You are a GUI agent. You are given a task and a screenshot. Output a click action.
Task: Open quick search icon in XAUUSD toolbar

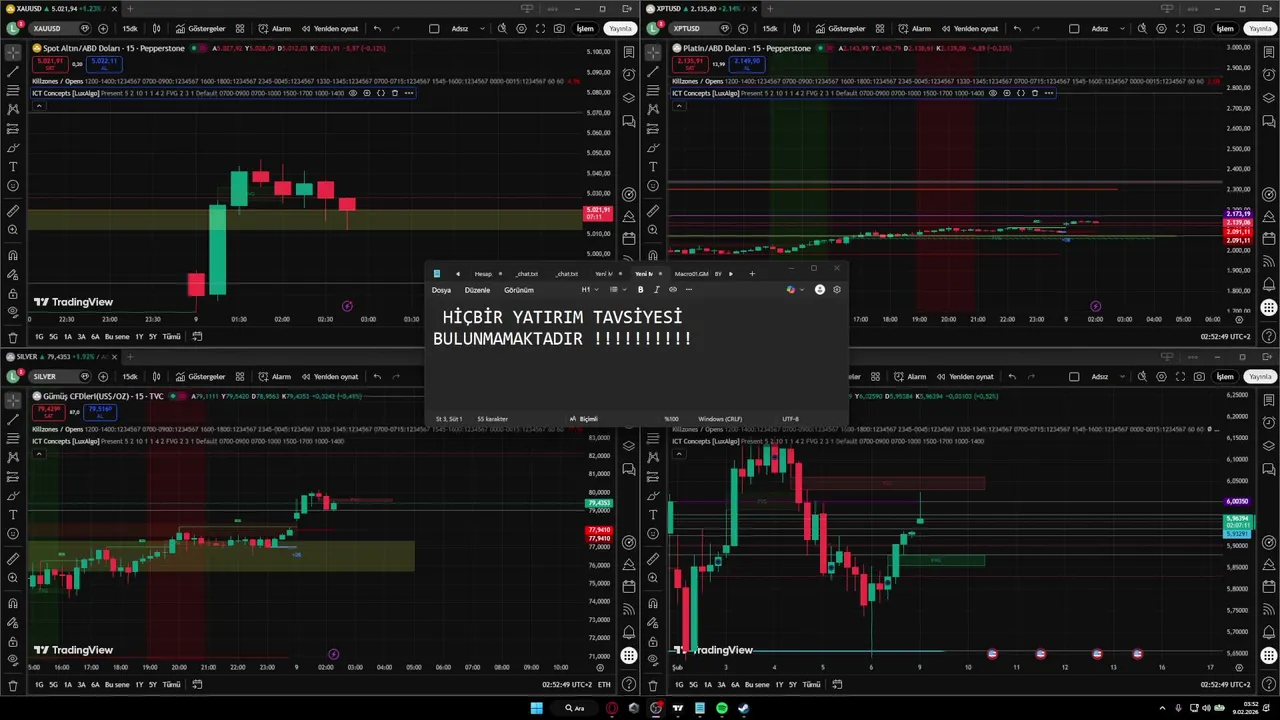coord(501,29)
